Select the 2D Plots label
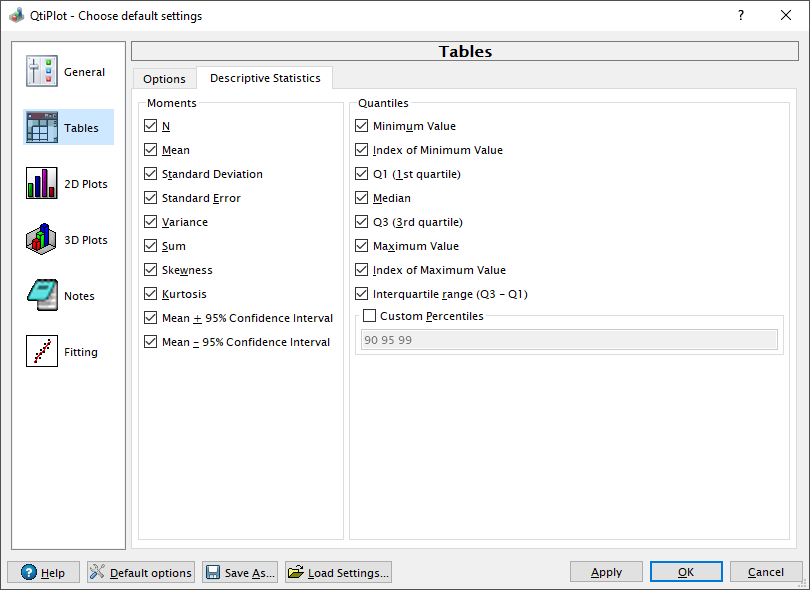Viewport: 810px width, 590px height. [86, 184]
